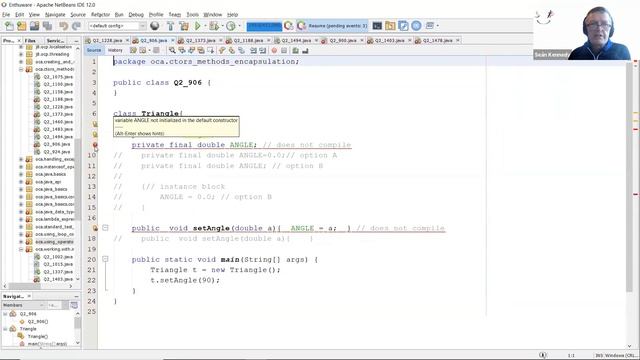
Task: Open the File menu
Action: [x=6, y=14]
